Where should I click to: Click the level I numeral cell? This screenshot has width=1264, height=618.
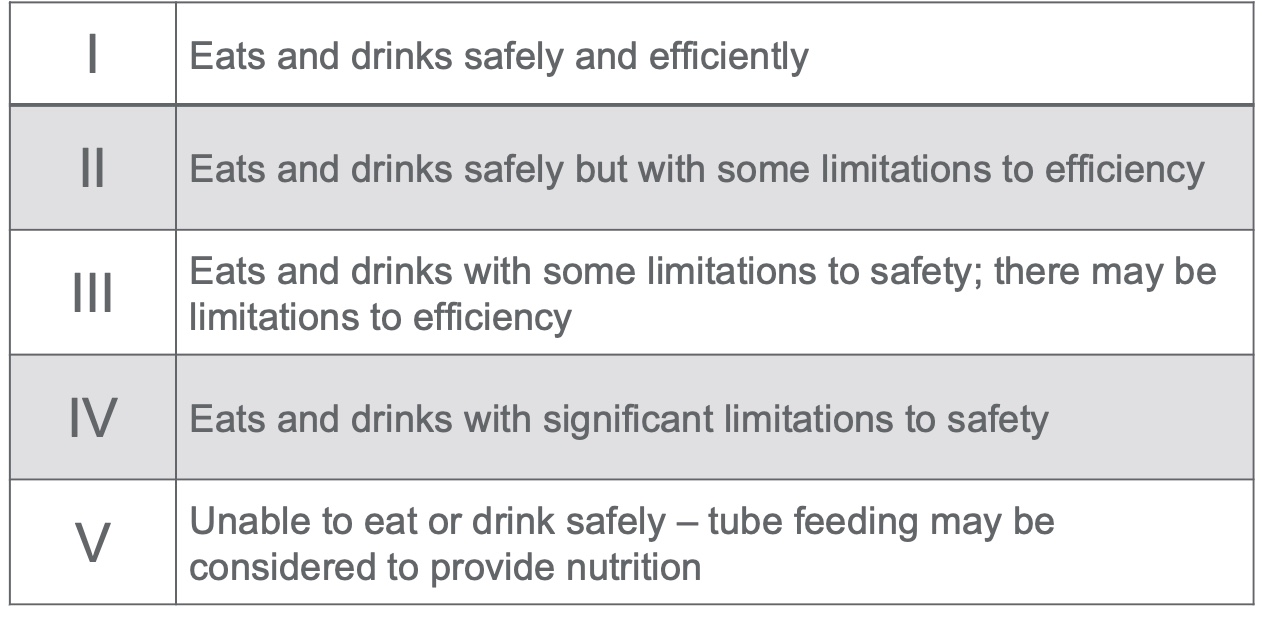(x=93, y=54)
